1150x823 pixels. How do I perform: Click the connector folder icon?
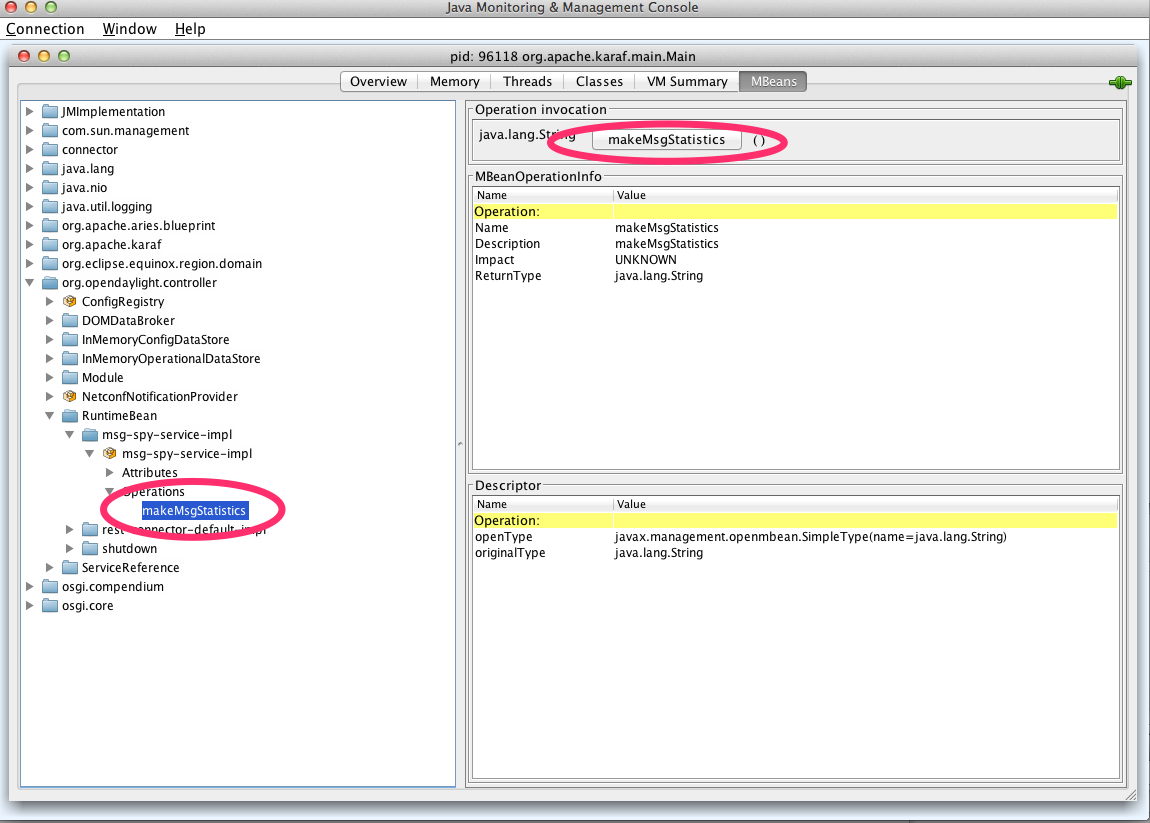50,150
